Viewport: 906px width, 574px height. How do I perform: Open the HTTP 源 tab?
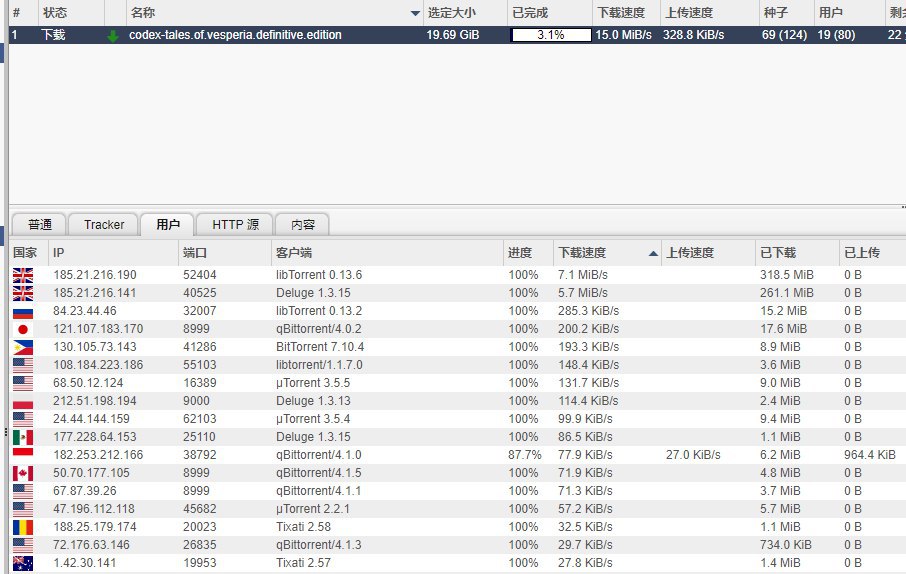tap(235, 225)
